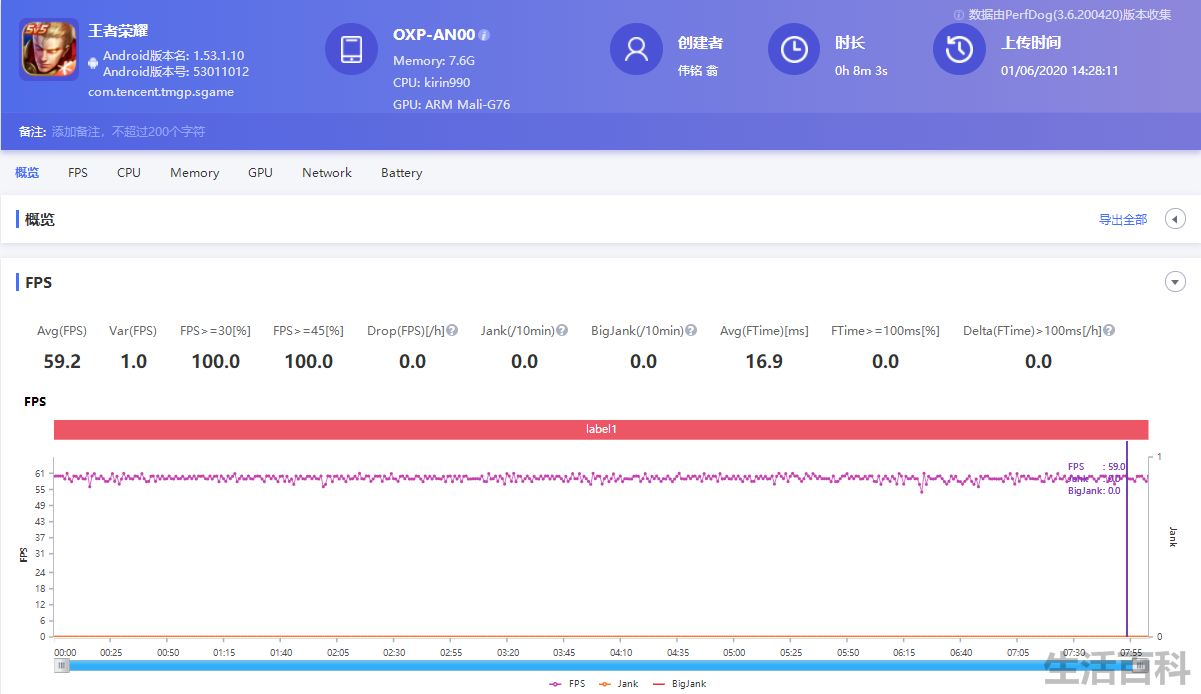The width and height of the screenshot is (1201, 694).
Task: Click the 上传时间 history clock icon
Action: click(x=959, y=49)
